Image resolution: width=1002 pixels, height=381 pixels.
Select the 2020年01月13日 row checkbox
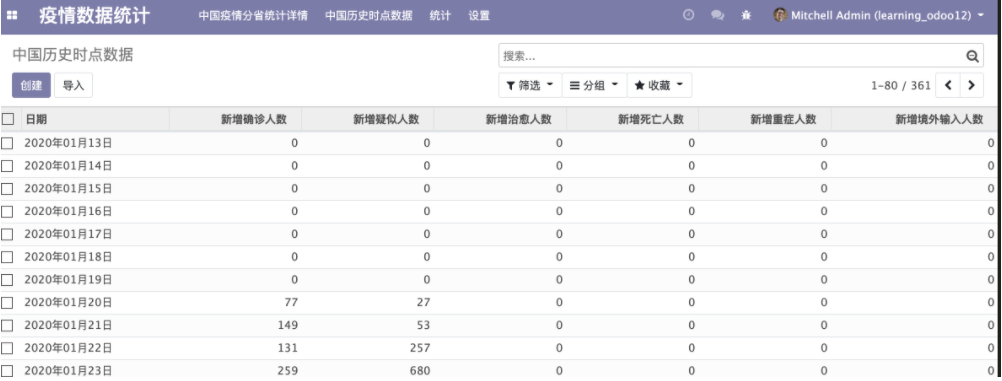point(8,143)
